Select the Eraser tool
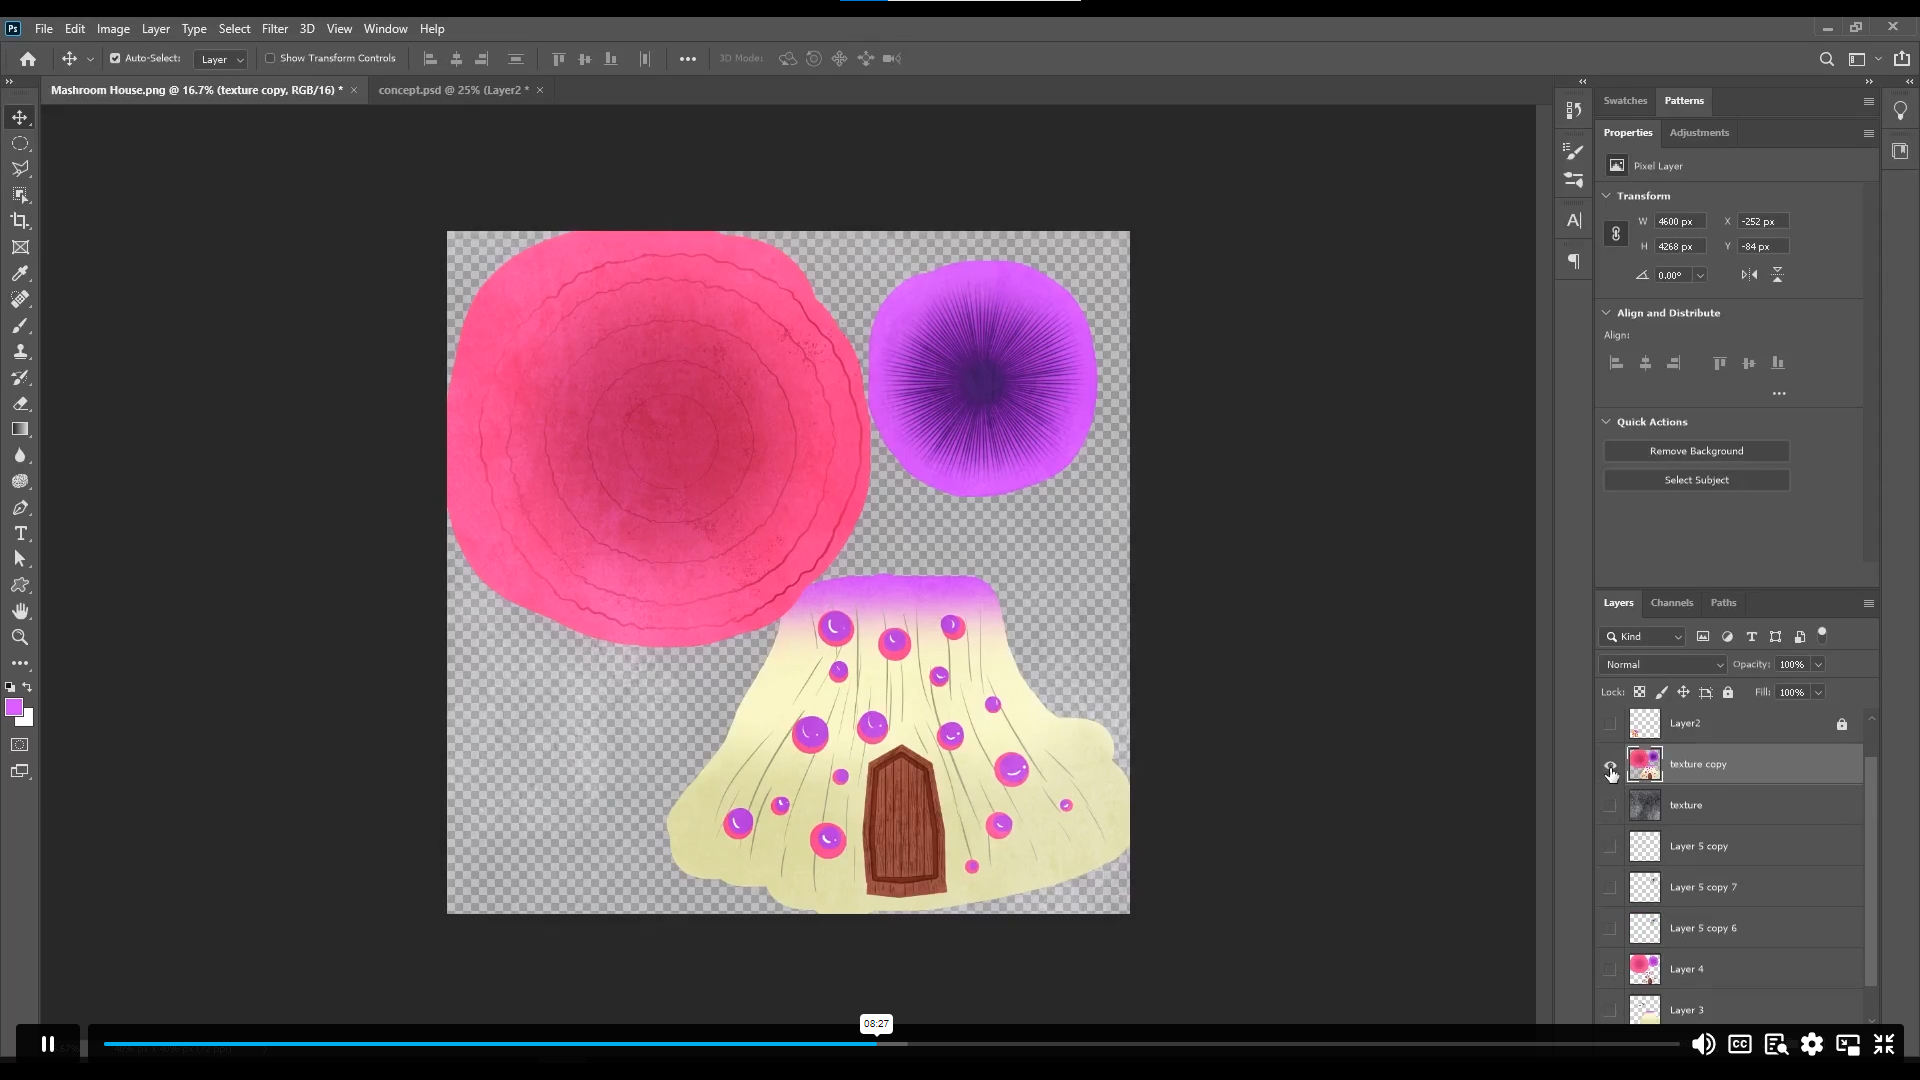Image resolution: width=1920 pixels, height=1080 pixels. click(x=20, y=403)
